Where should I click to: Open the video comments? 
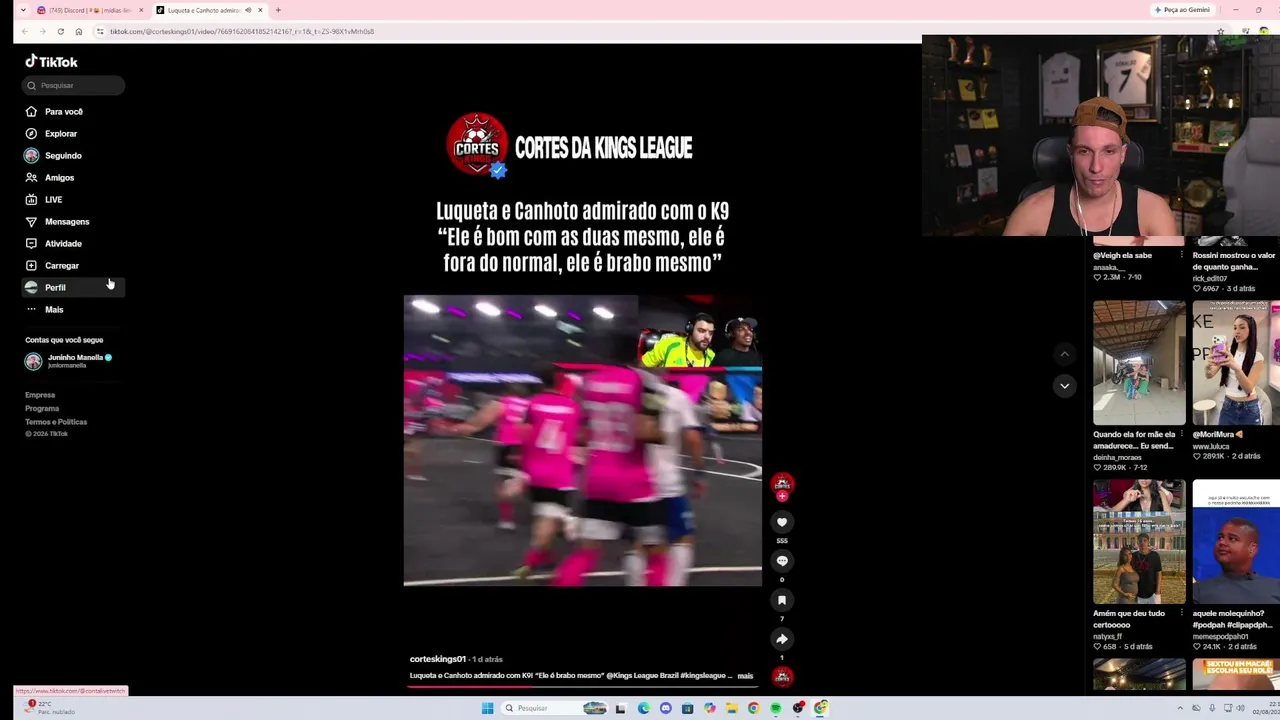coord(782,561)
